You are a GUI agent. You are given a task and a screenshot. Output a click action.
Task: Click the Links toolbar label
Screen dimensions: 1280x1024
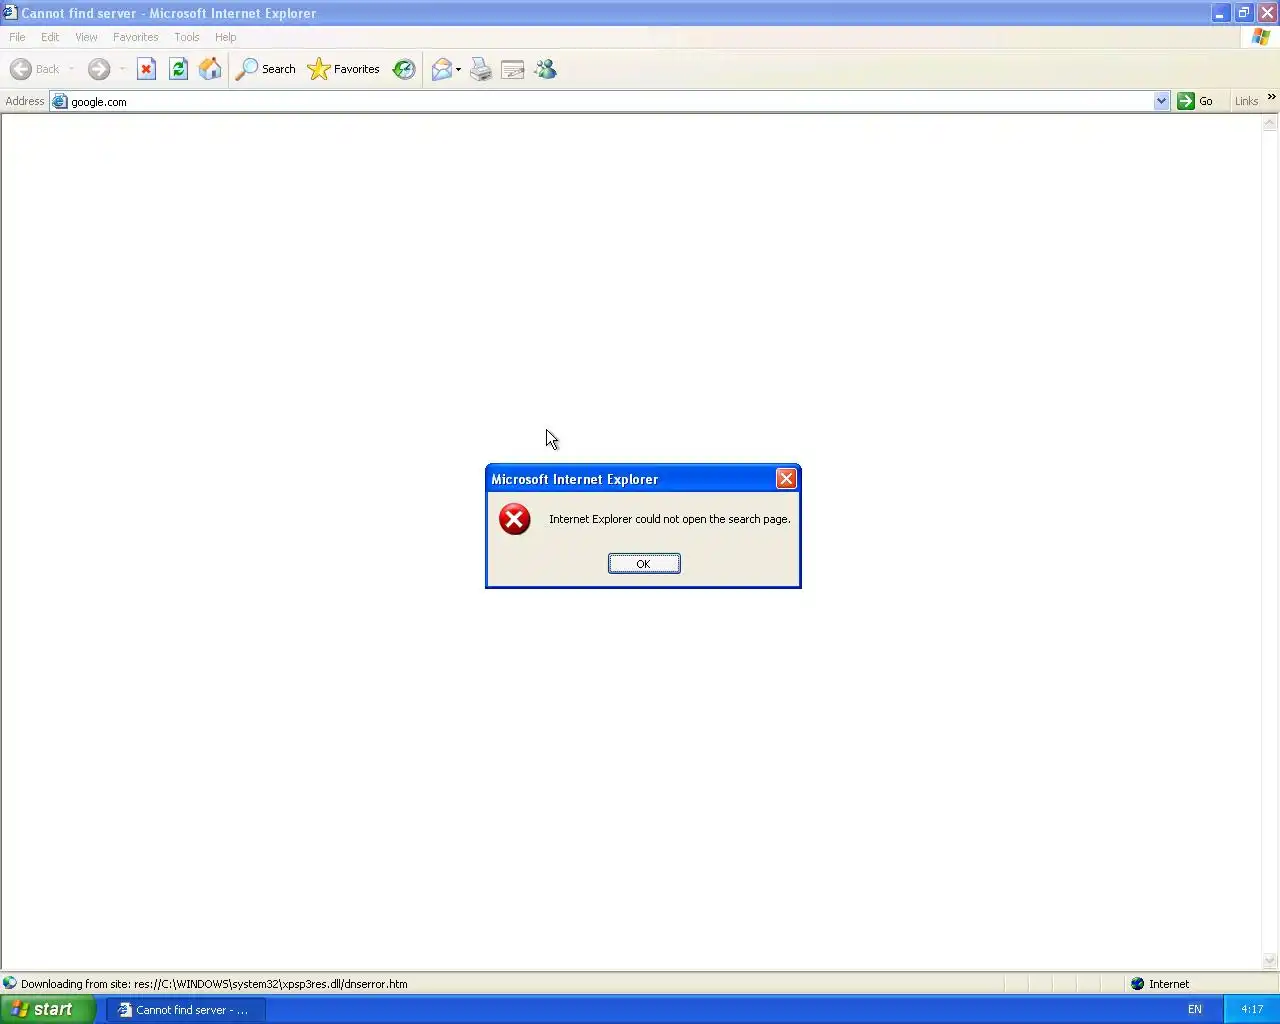point(1246,101)
